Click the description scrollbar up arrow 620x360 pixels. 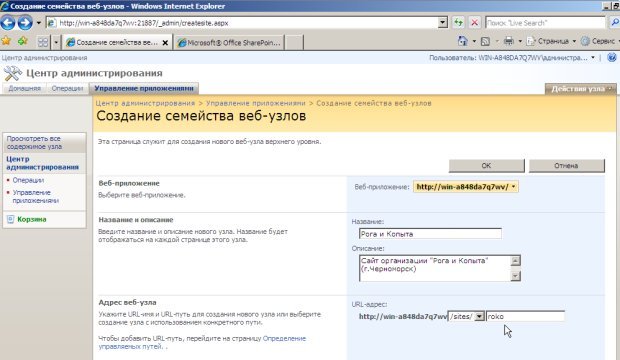pyautogui.click(x=515, y=261)
